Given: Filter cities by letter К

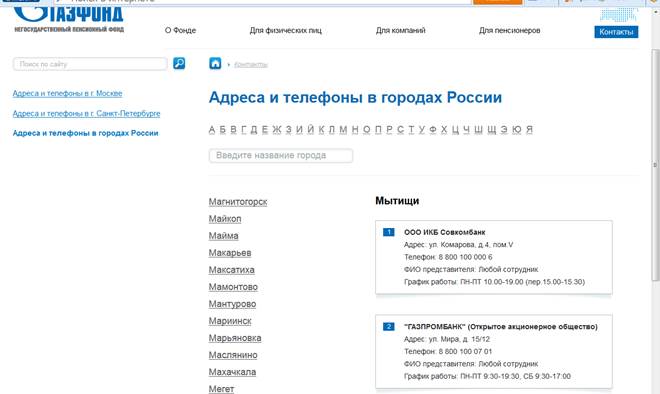Looking at the screenshot, I should click(322, 130).
